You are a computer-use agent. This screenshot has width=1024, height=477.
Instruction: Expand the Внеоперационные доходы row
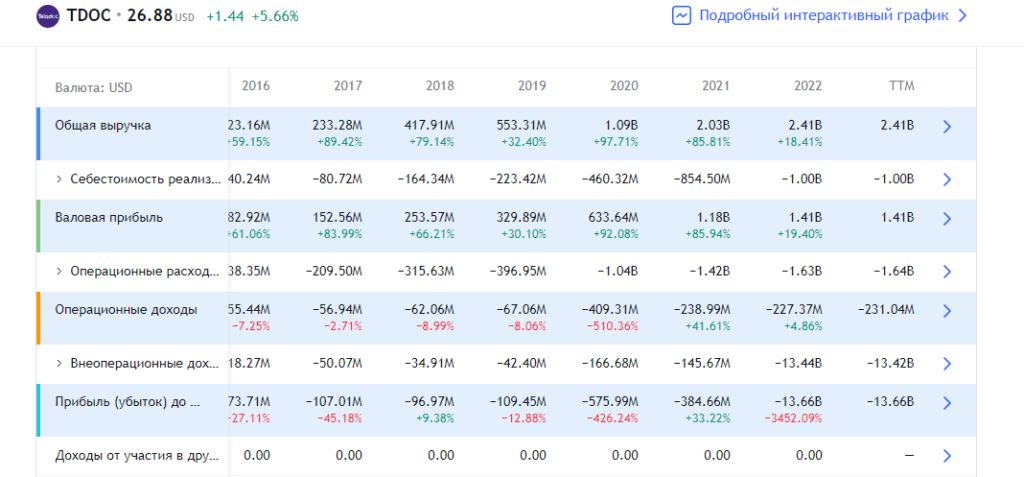coord(59,364)
